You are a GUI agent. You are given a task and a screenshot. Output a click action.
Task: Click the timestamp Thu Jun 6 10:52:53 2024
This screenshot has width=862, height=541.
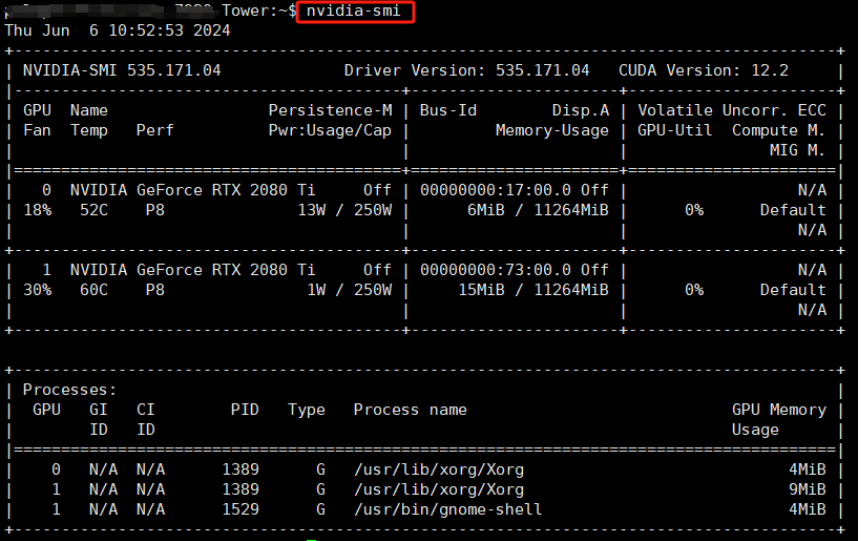point(118,30)
